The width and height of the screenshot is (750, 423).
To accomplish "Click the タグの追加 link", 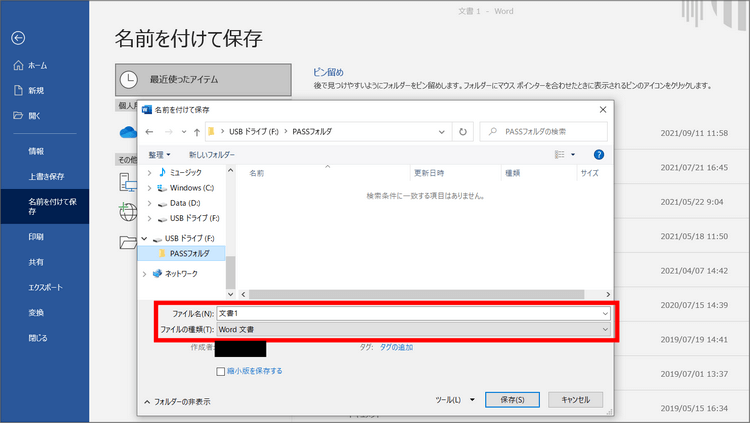I will click(x=392, y=346).
